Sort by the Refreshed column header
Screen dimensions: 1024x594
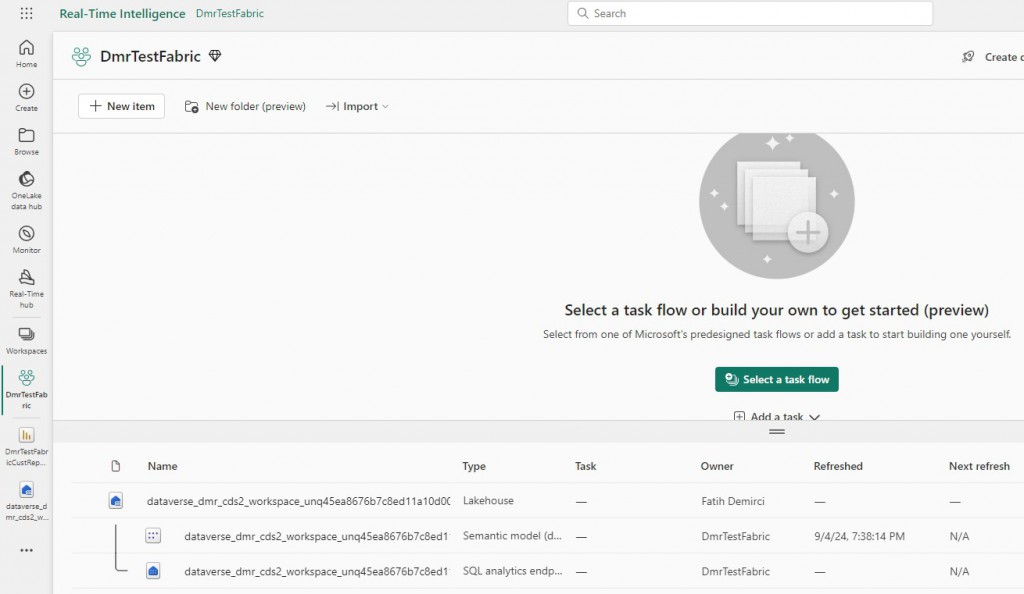click(x=838, y=466)
